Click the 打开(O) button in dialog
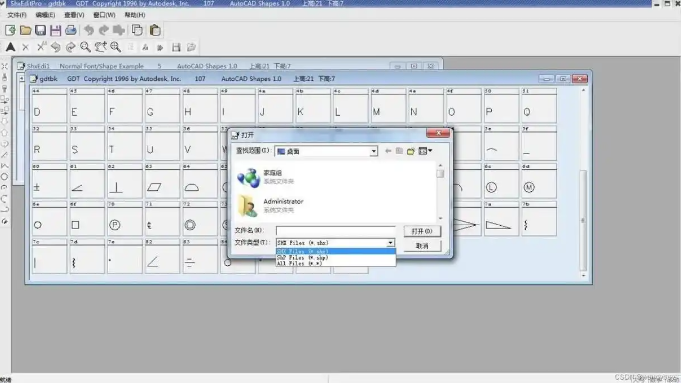 click(422, 231)
